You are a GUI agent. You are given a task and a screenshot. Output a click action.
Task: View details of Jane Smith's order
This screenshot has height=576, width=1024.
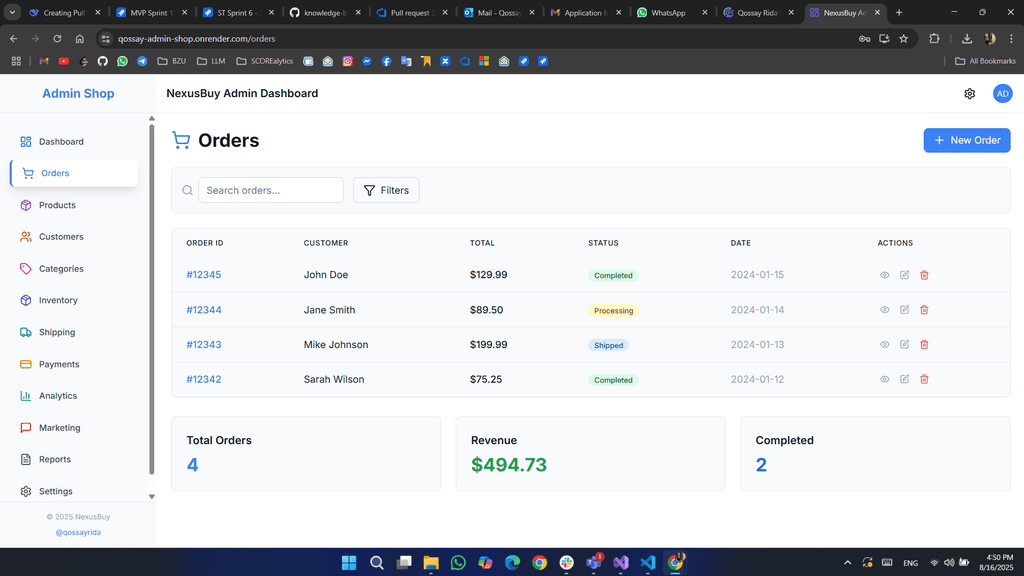tap(884, 310)
